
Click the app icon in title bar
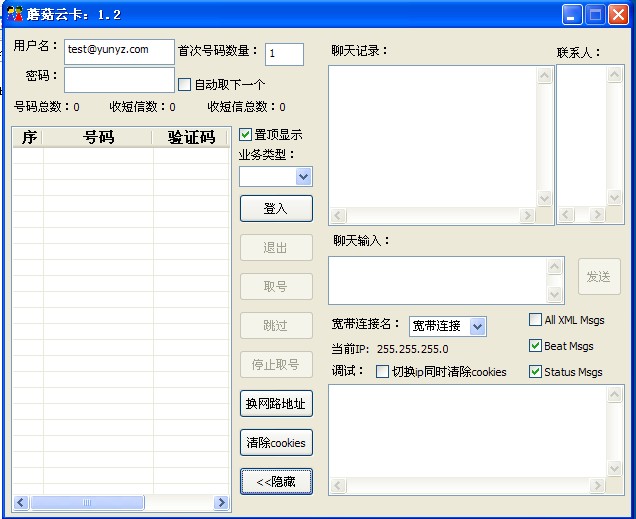[x=15, y=14]
